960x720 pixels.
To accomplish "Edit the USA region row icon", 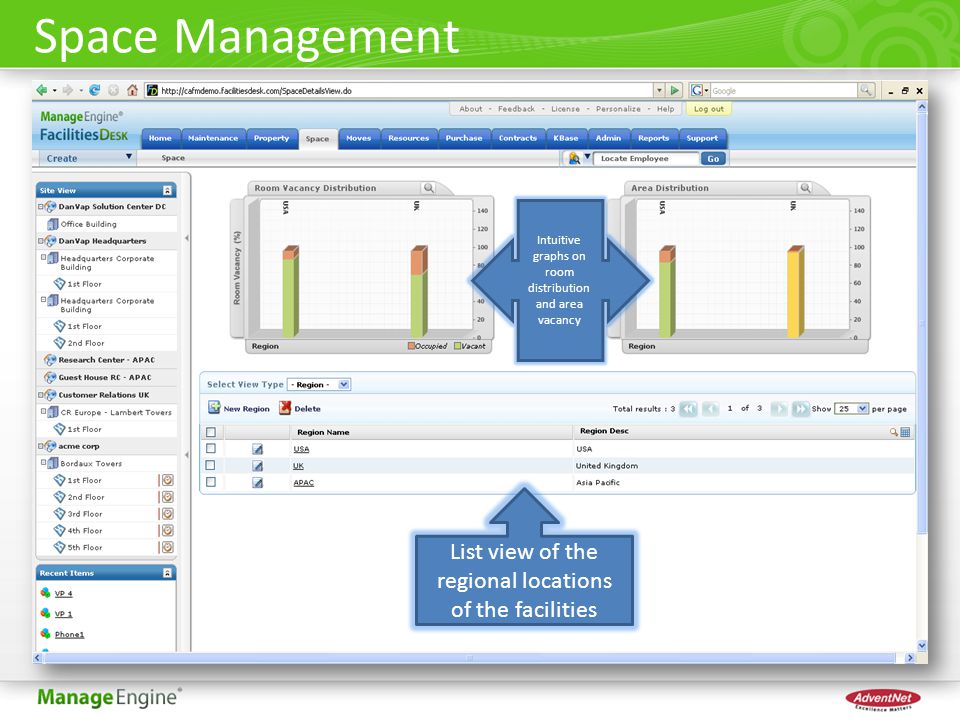I will coord(258,449).
